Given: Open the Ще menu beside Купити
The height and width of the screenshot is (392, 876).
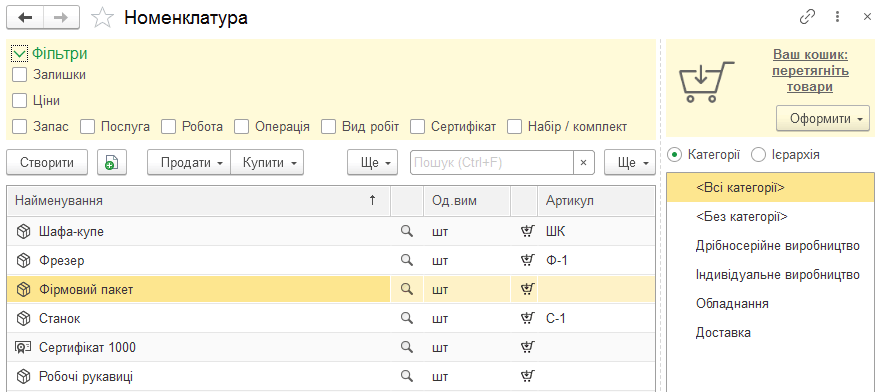Looking at the screenshot, I should tap(372, 162).
